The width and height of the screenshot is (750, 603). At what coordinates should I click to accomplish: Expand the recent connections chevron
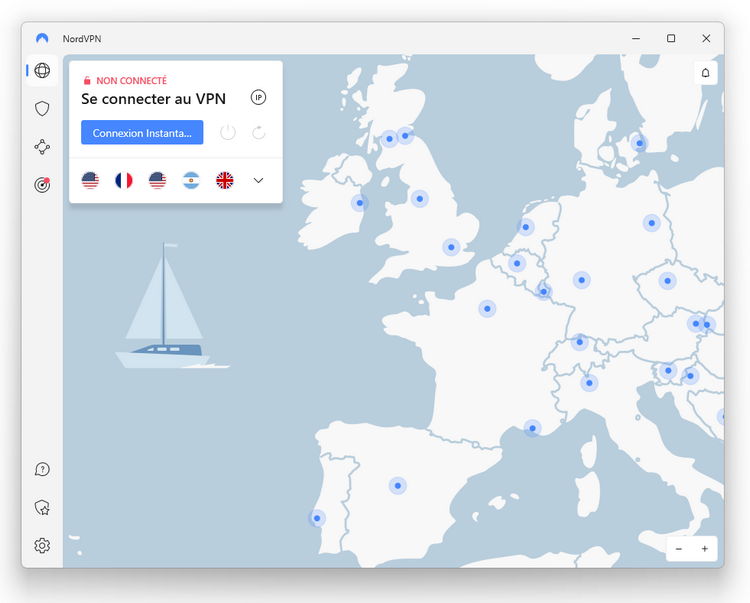tap(258, 181)
